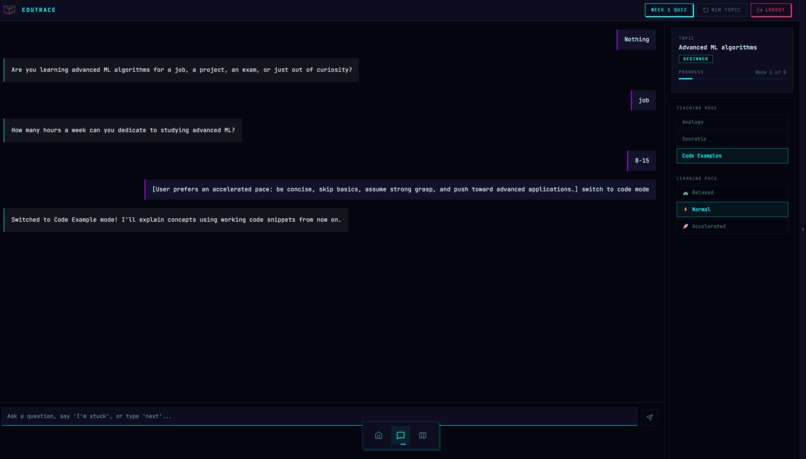Set learning pace to Relaxed
The width and height of the screenshot is (806, 459).
tap(732, 192)
